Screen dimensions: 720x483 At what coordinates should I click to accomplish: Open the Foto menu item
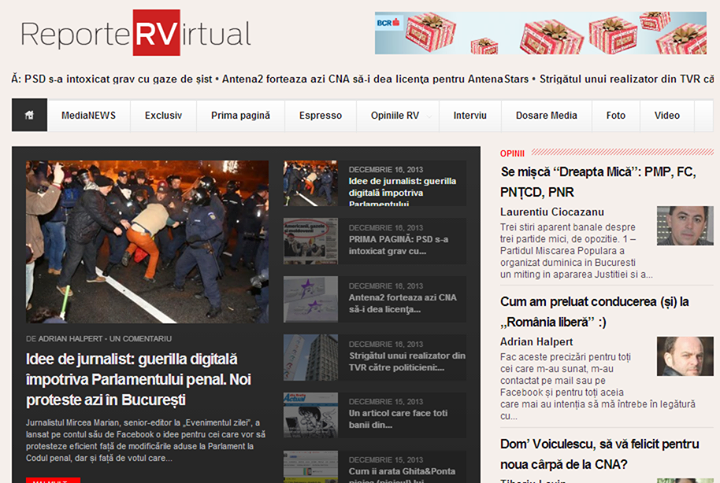pos(616,115)
